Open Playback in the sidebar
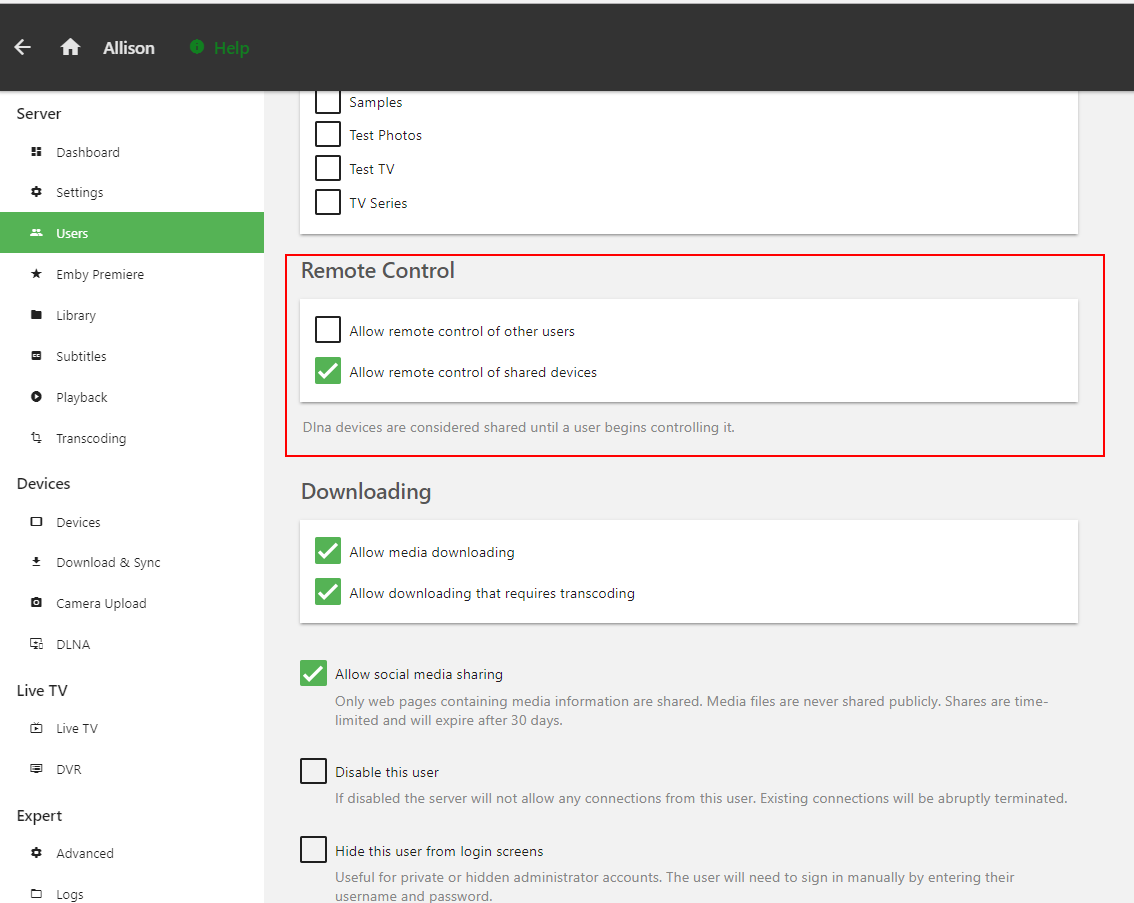Viewport: 1134px width, 903px height. (x=132, y=397)
